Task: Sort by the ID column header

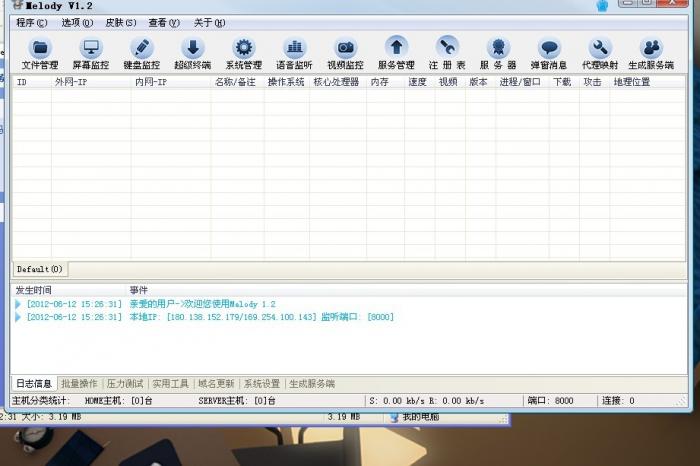Action: [32, 82]
